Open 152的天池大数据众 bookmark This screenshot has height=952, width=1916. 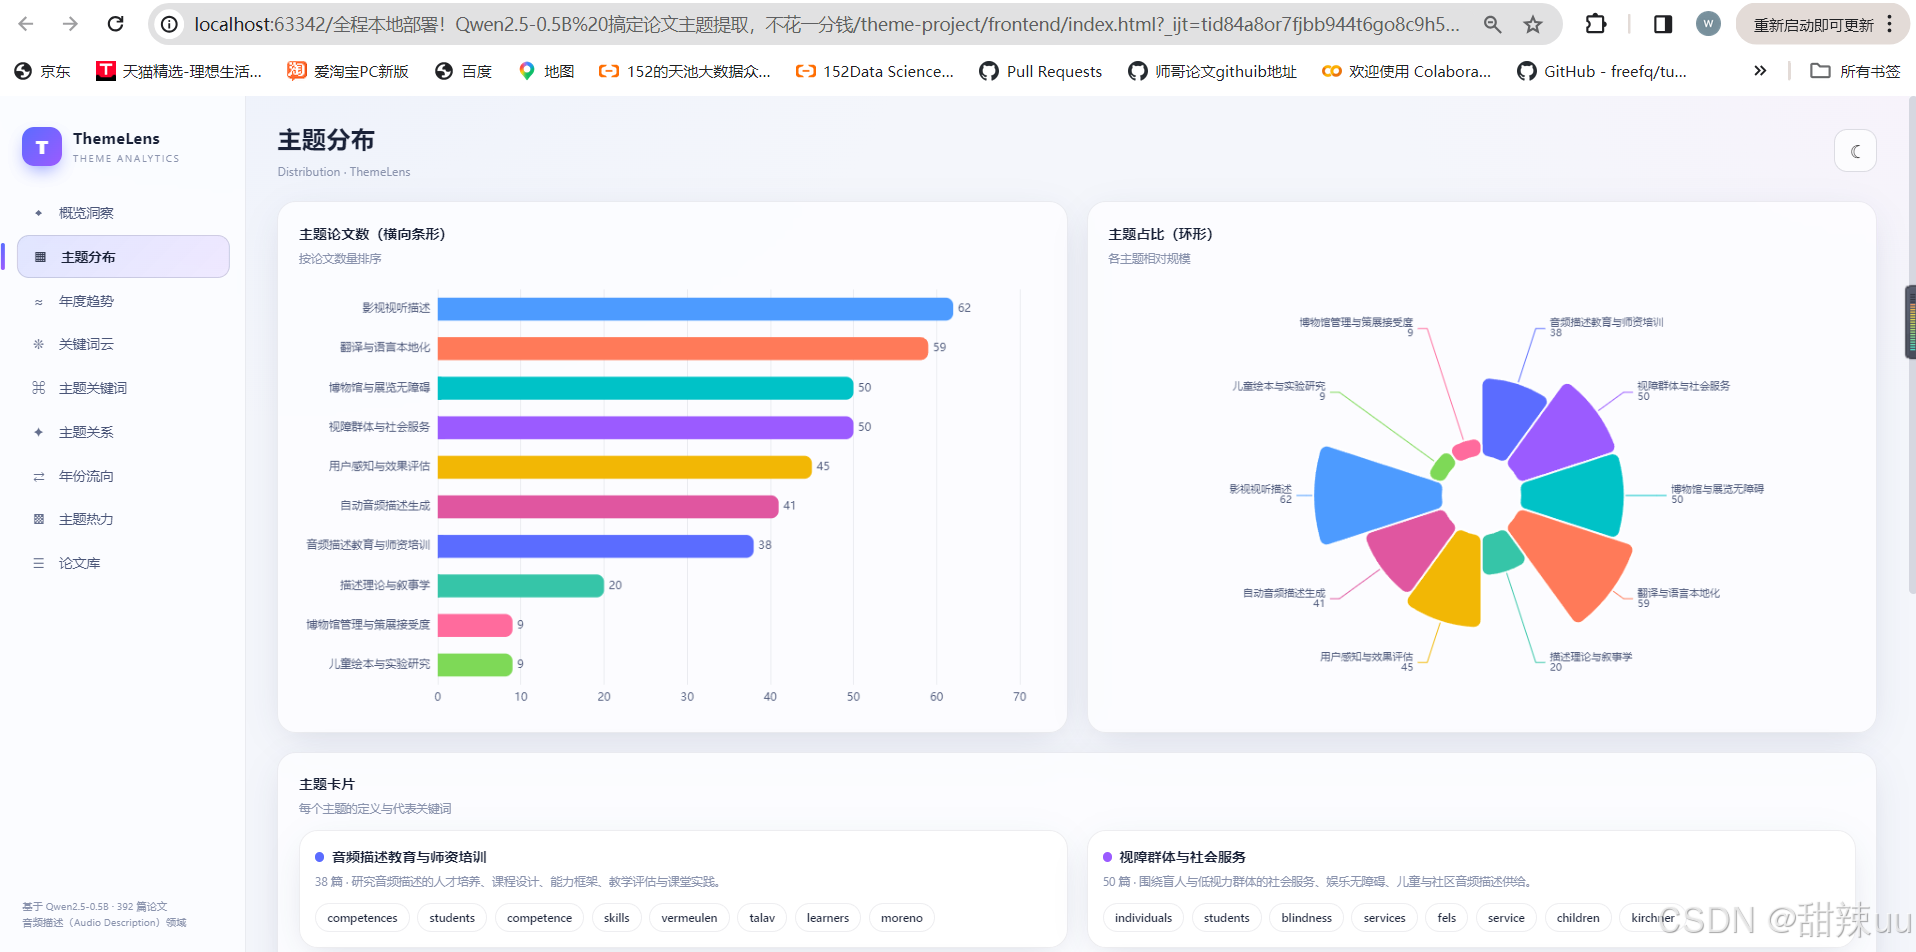pyautogui.click(x=685, y=71)
